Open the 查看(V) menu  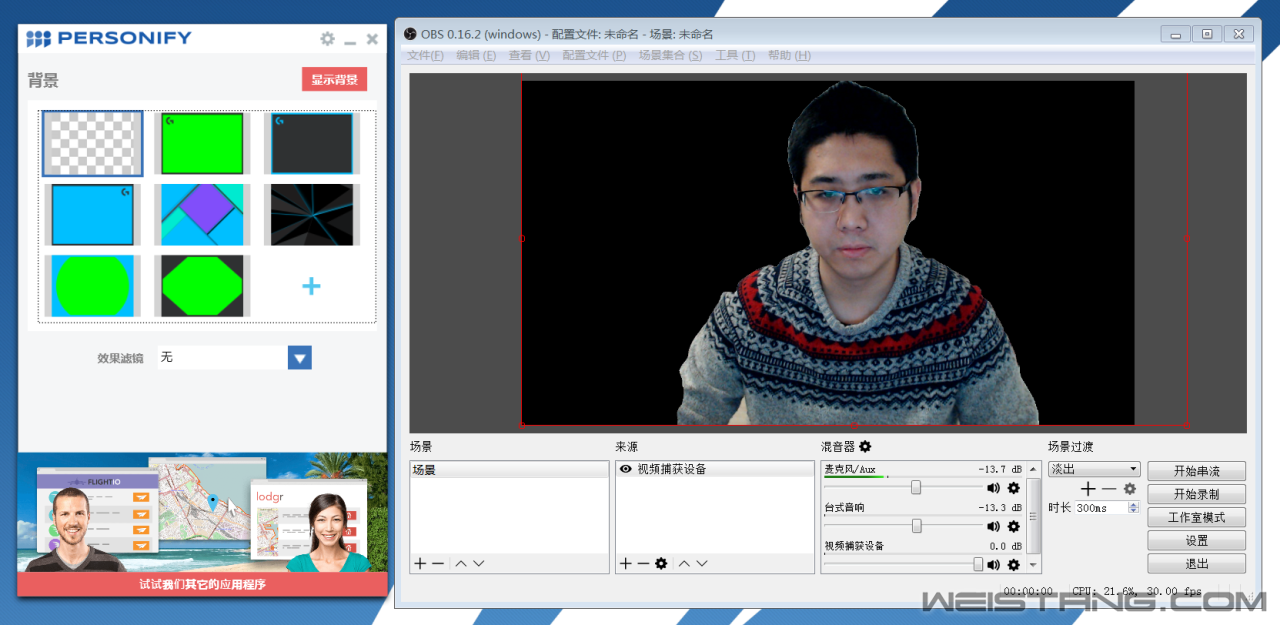pos(529,56)
